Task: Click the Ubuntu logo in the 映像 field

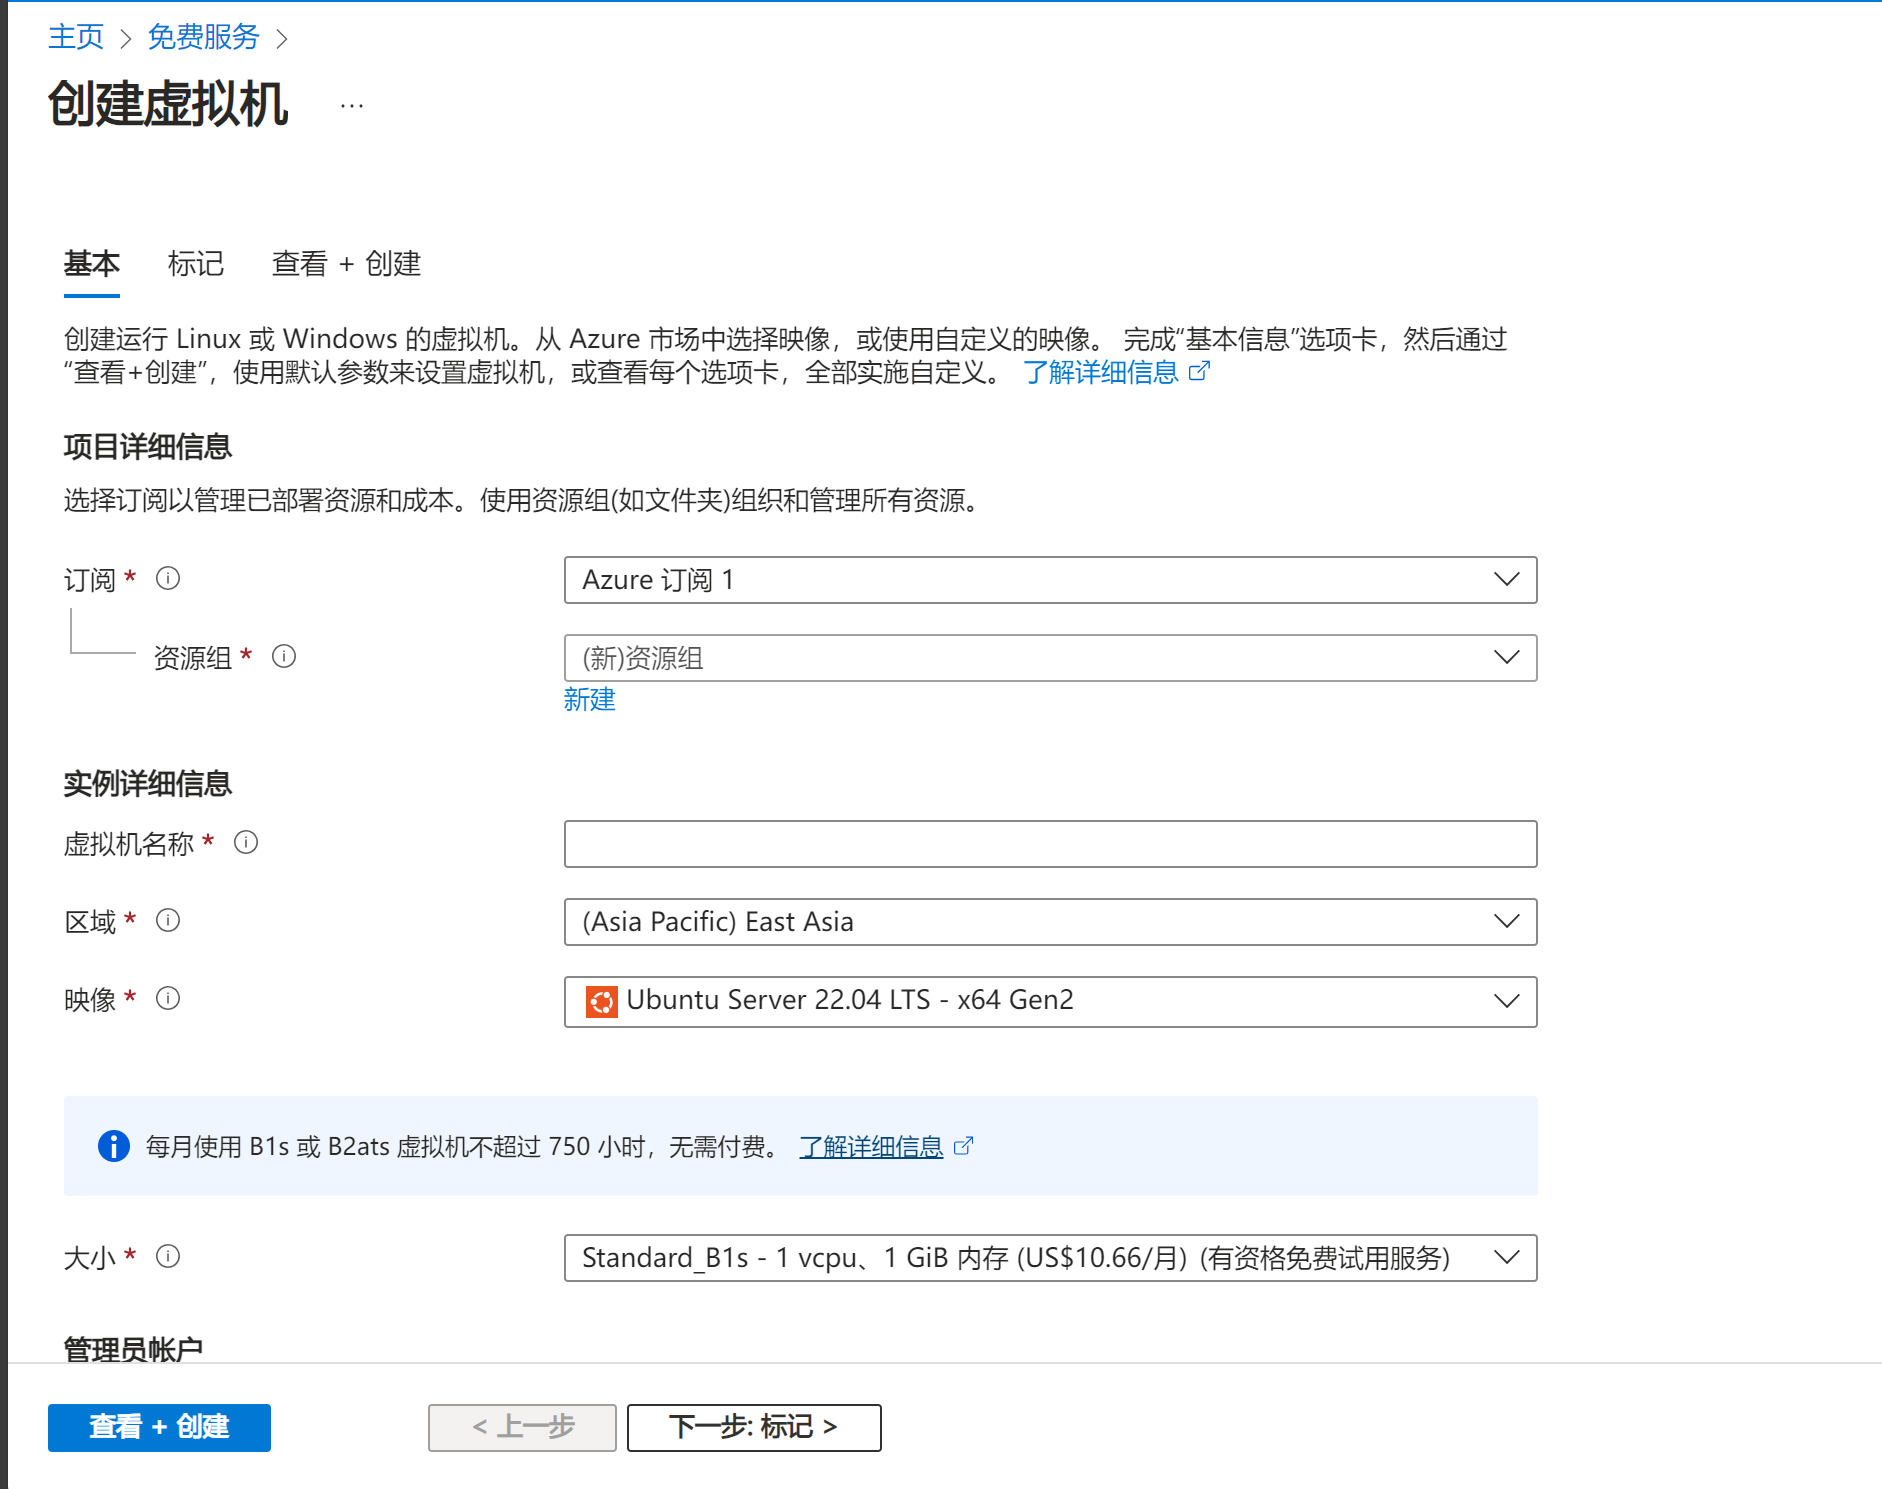Action: [x=601, y=1001]
